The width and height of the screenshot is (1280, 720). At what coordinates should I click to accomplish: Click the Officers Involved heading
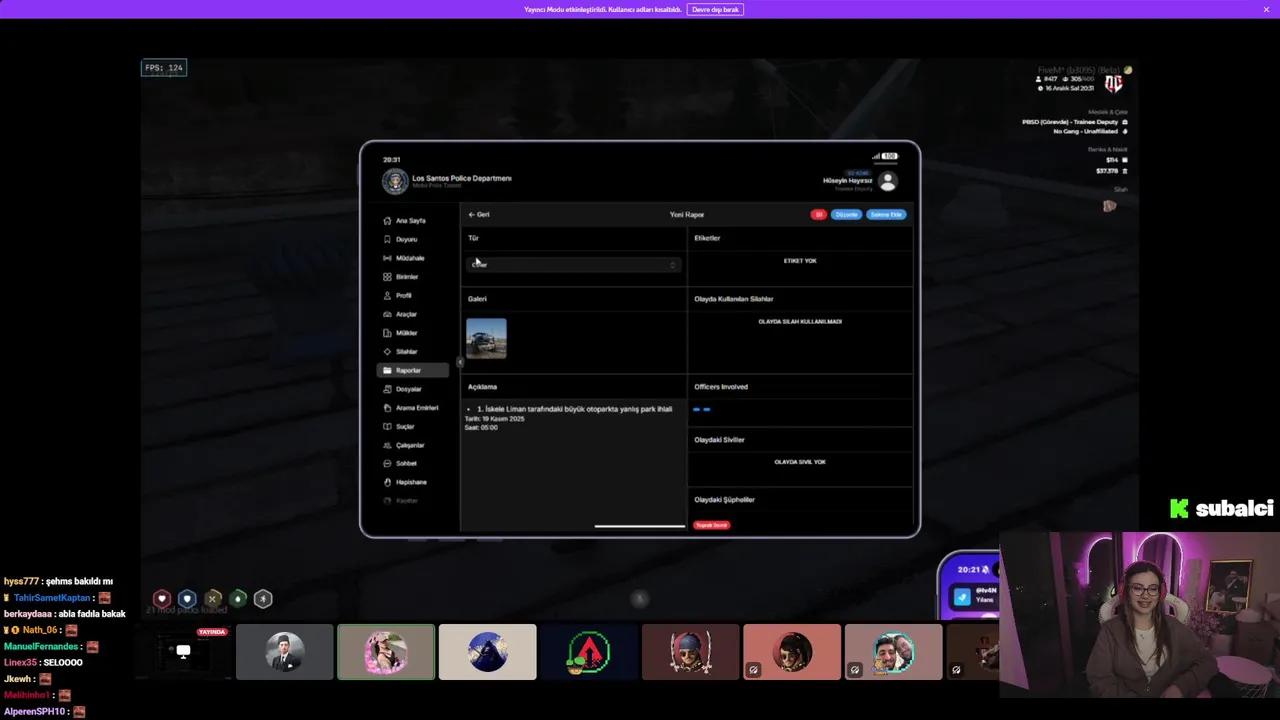point(721,387)
